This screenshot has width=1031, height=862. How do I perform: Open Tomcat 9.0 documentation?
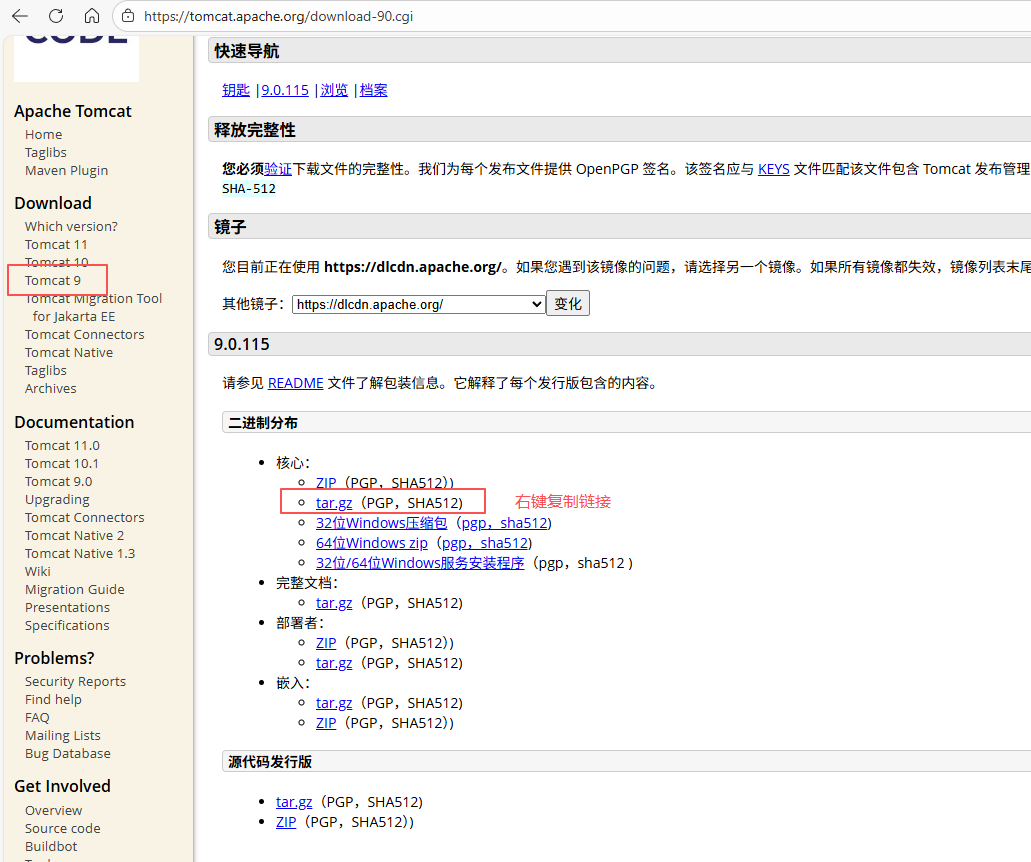point(59,481)
